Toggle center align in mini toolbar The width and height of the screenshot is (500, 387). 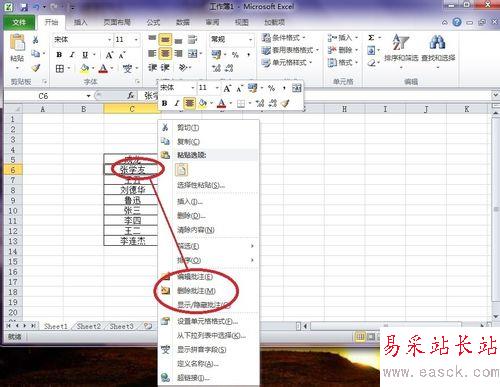point(189,103)
